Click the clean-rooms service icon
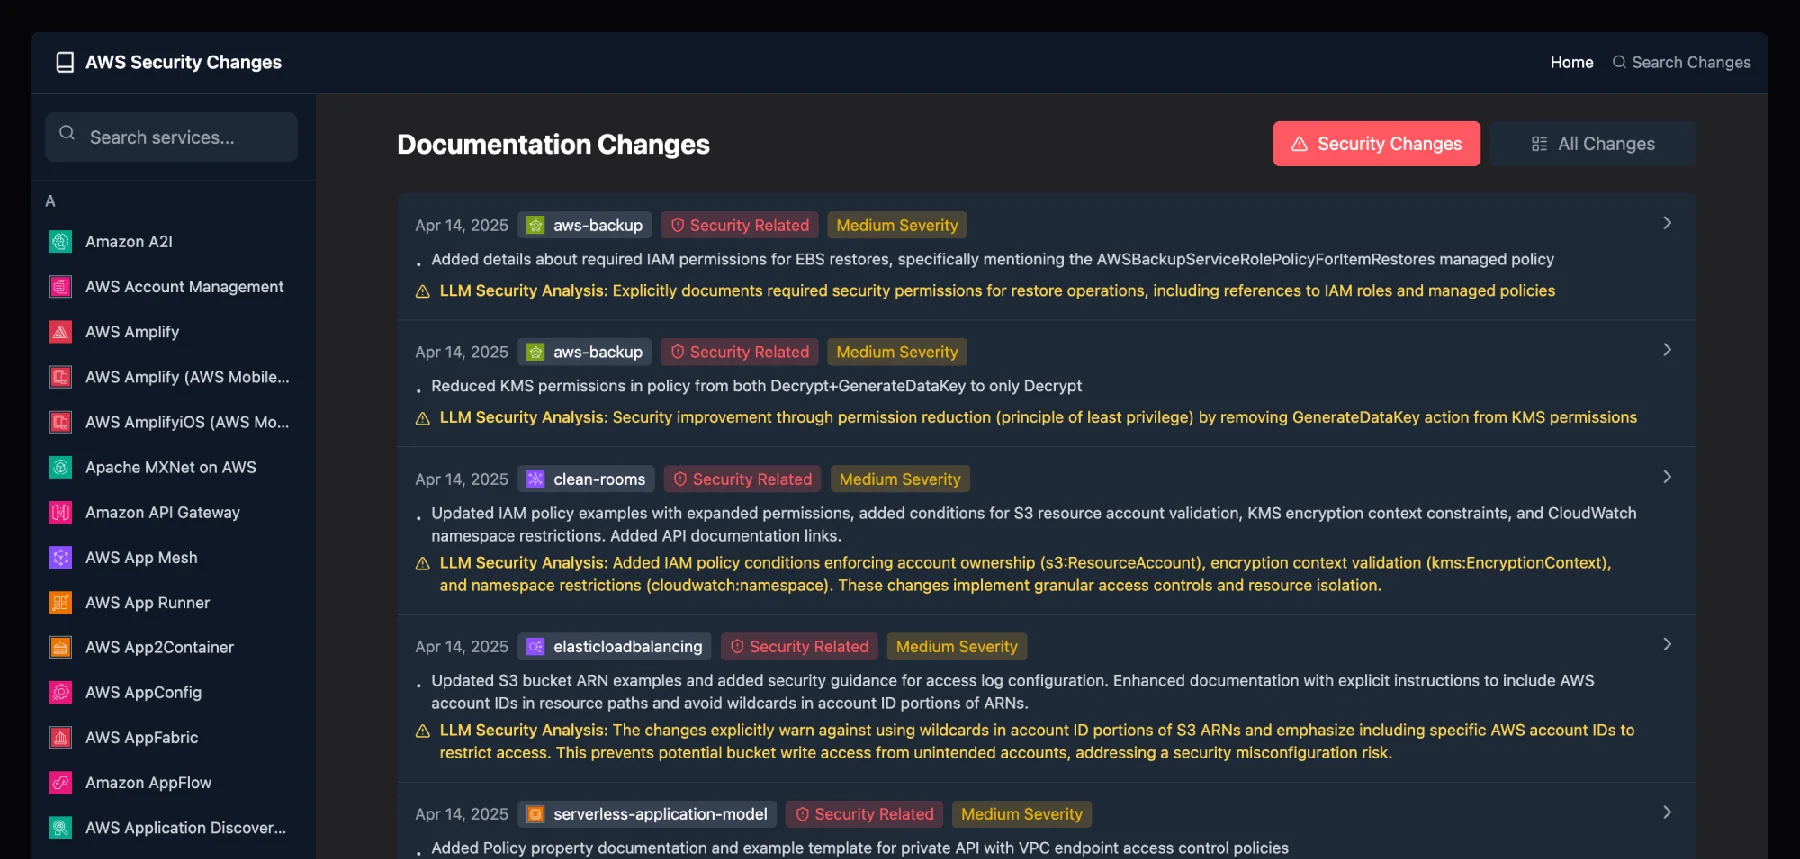This screenshot has width=1800, height=859. (535, 479)
